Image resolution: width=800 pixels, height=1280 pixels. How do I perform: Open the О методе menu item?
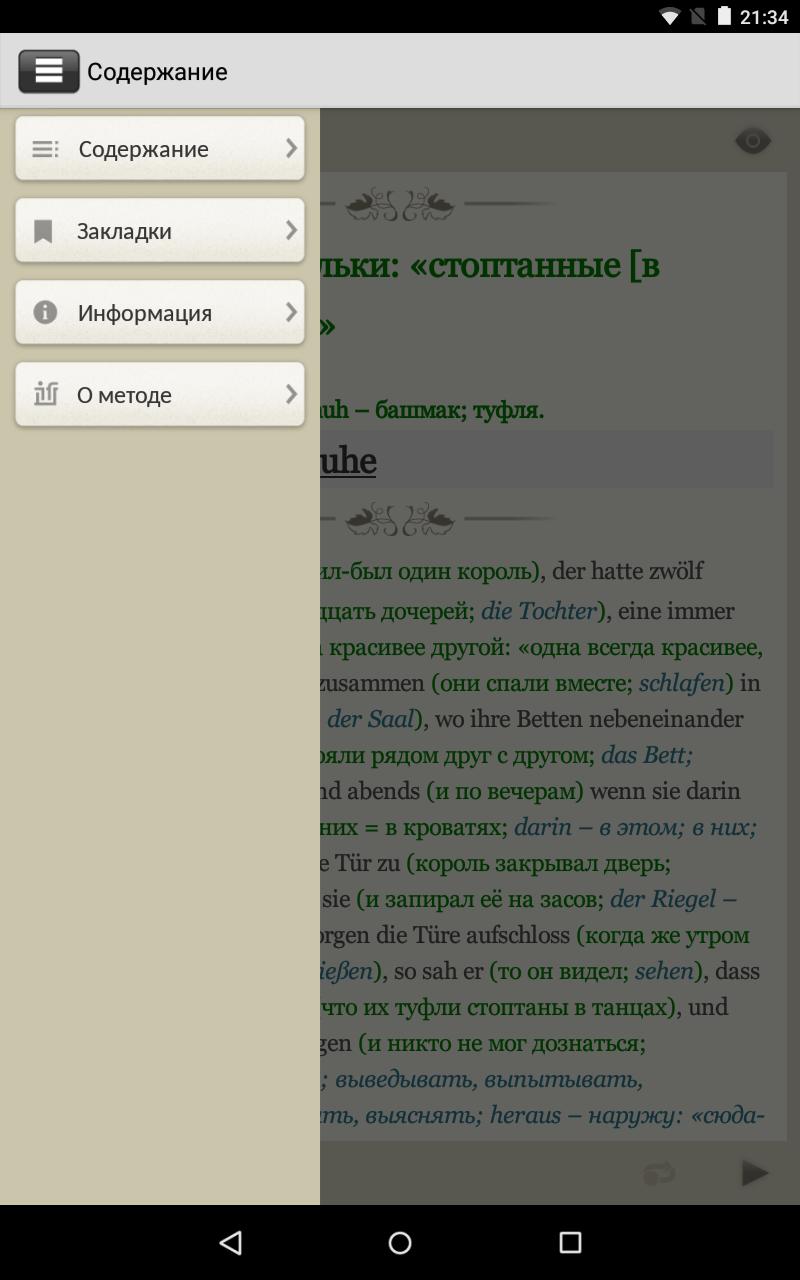(160, 395)
